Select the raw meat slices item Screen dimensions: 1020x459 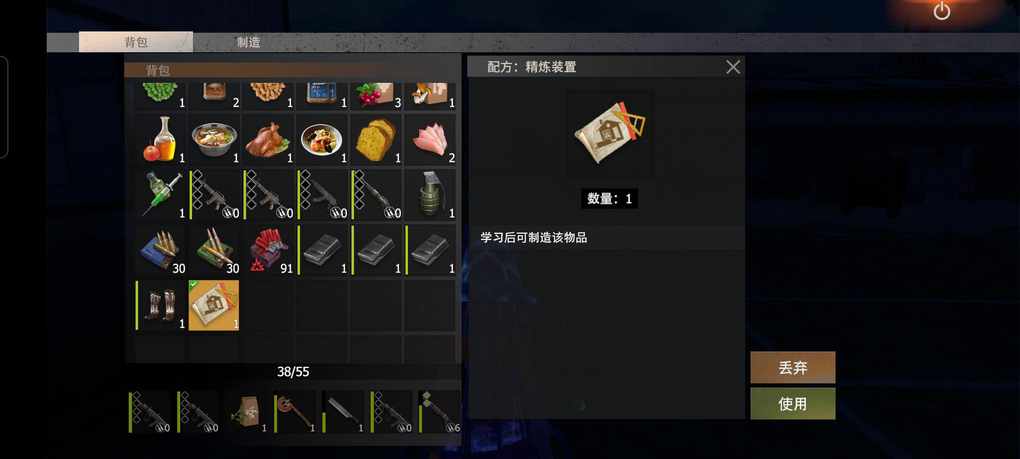click(x=430, y=140)
